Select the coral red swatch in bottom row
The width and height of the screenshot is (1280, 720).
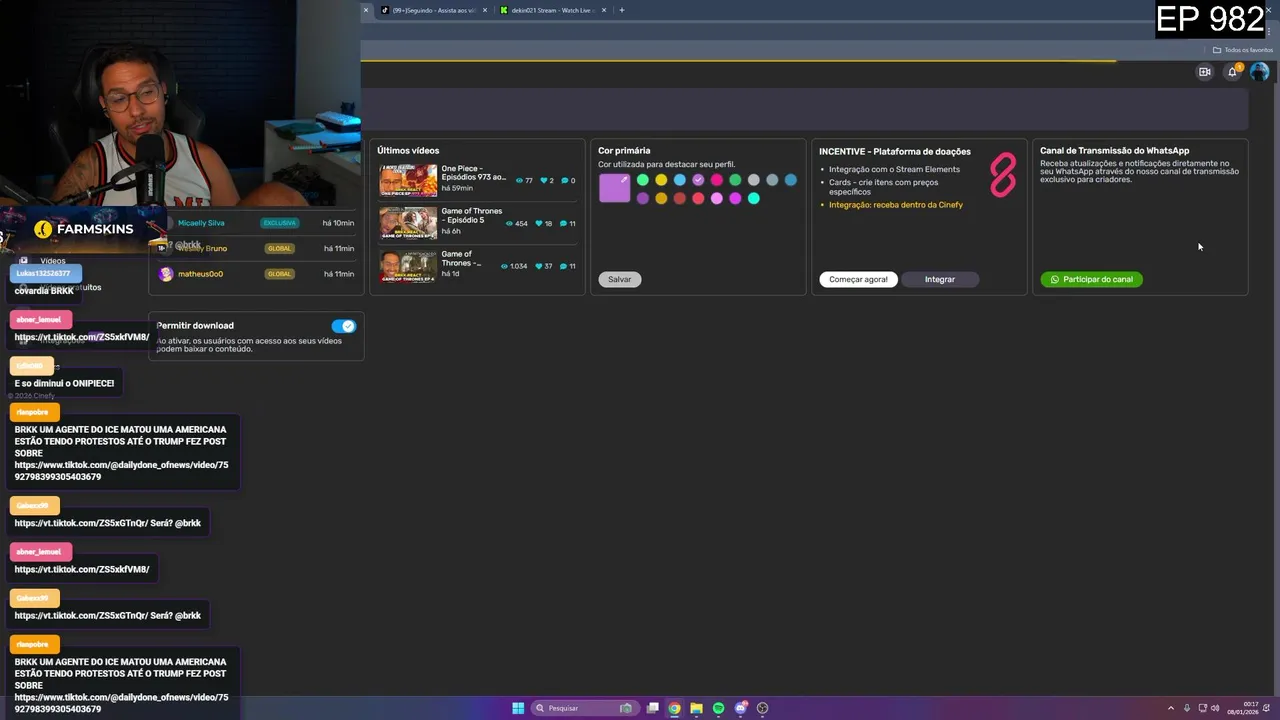tap(698, 198)
